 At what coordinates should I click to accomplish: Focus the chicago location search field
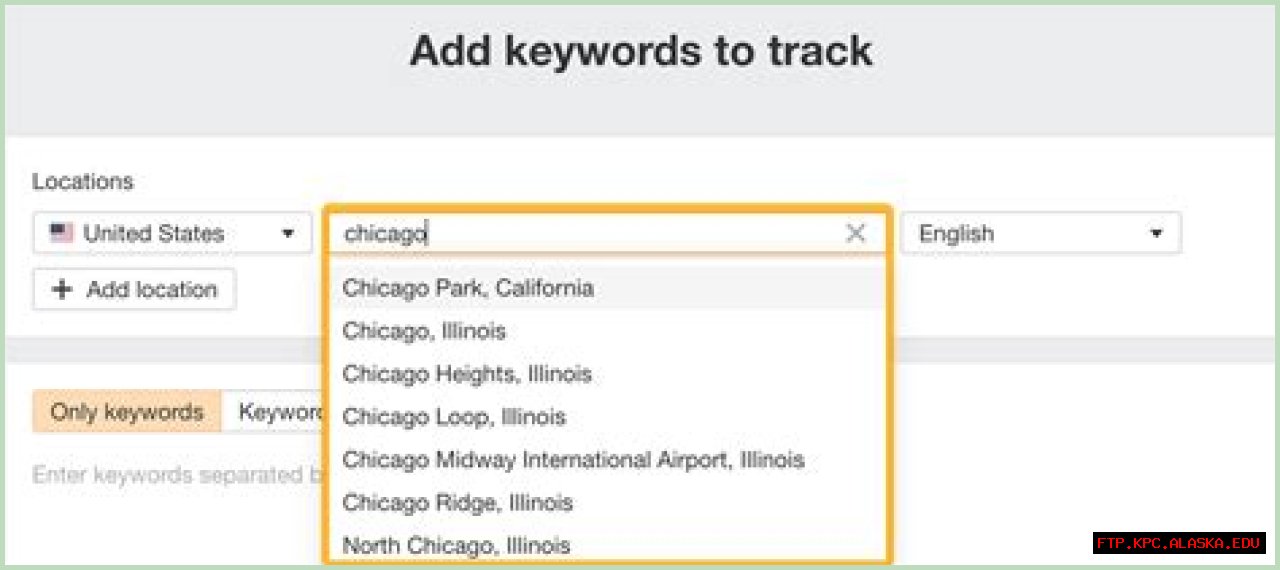pos(590,233)
